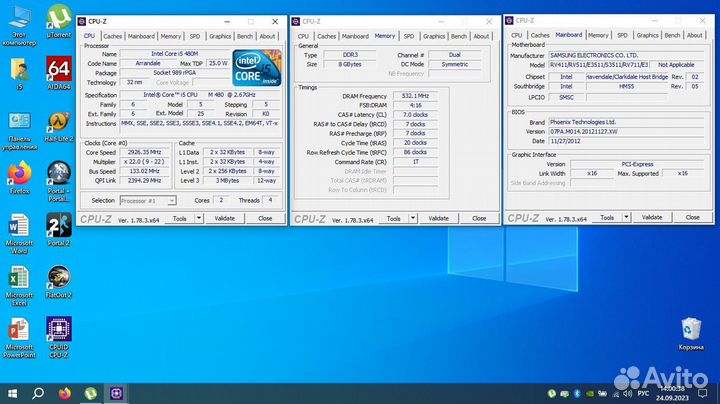The width and height of the screenshot is (720, 404).
Task: Open SPD tab in the Memory window
Action: point(409,36)
